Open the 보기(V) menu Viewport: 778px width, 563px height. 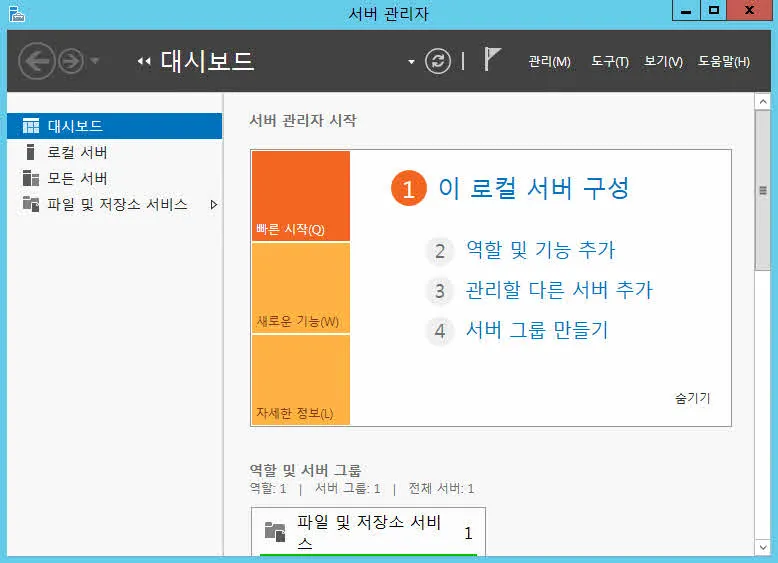coord(663,62)
